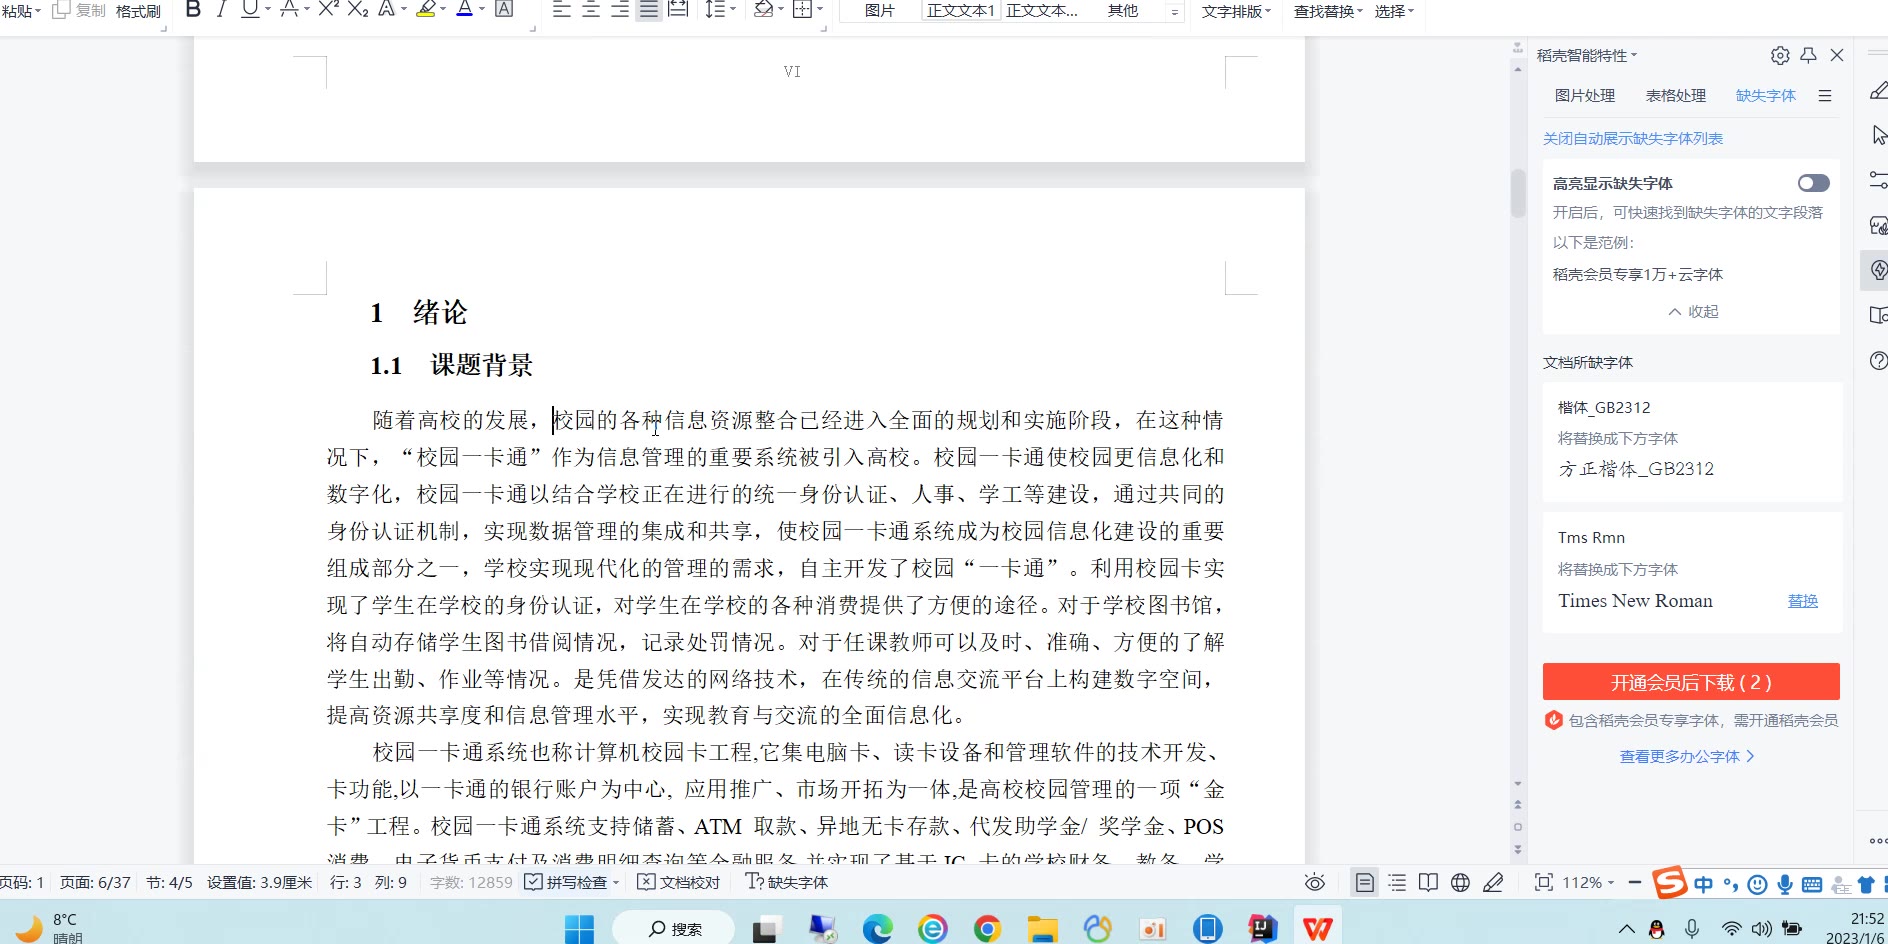Open settings gear in font panel

1779,56
